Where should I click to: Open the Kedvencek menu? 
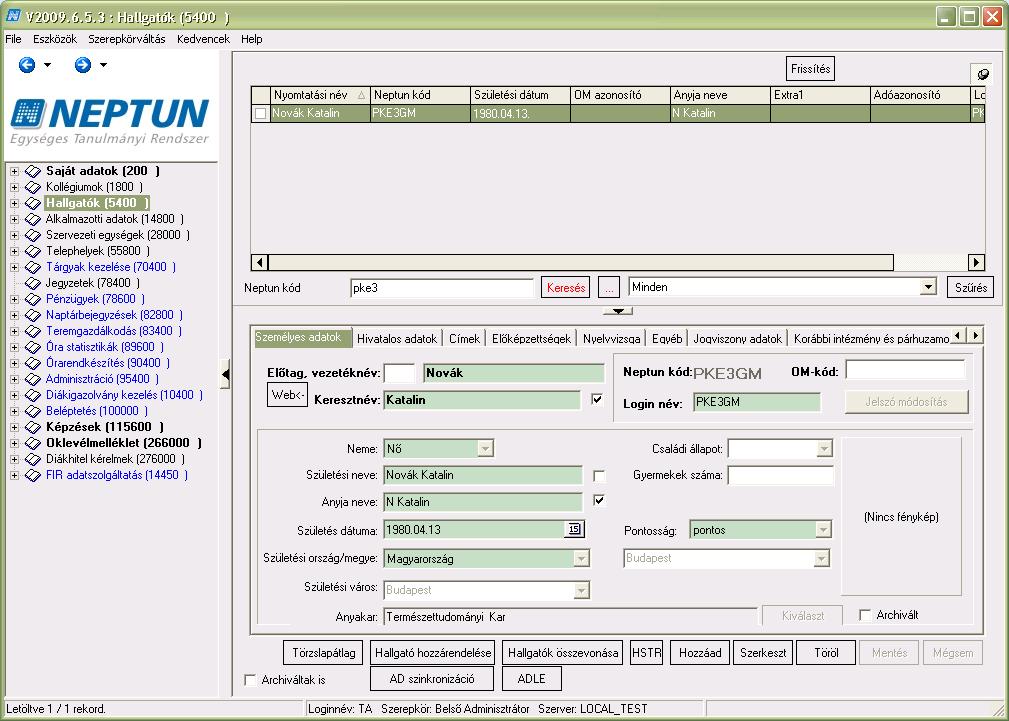203,39
